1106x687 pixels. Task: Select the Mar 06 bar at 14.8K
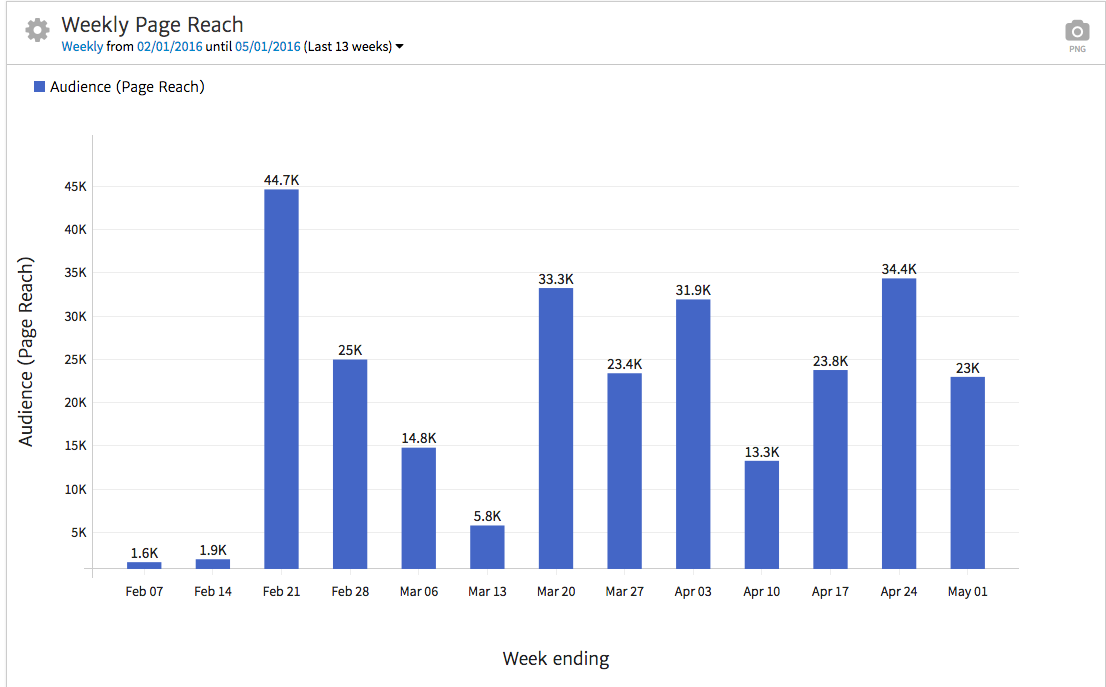419,508
